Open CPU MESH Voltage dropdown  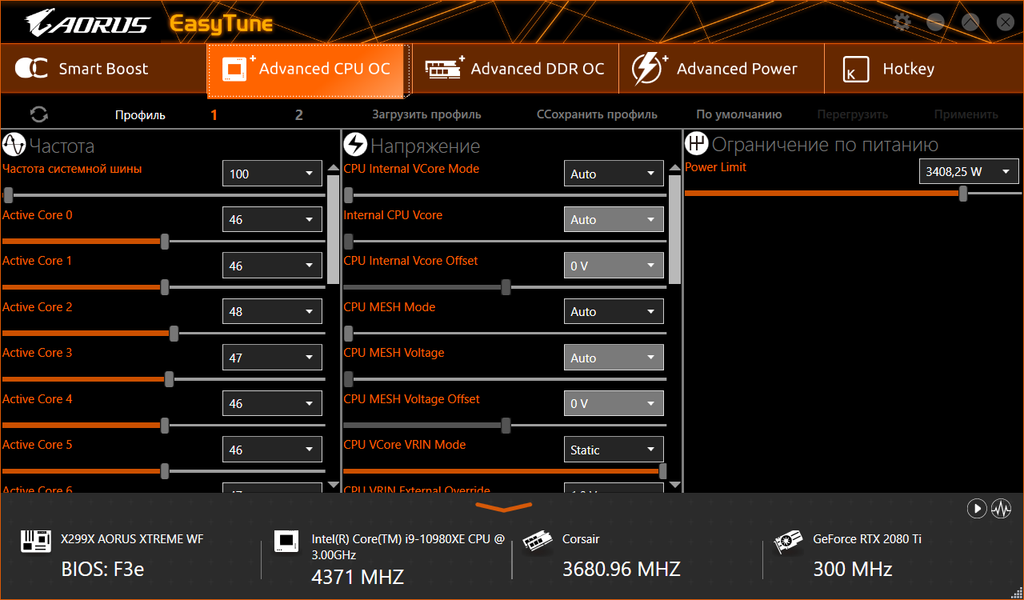(x=613, y=358)
